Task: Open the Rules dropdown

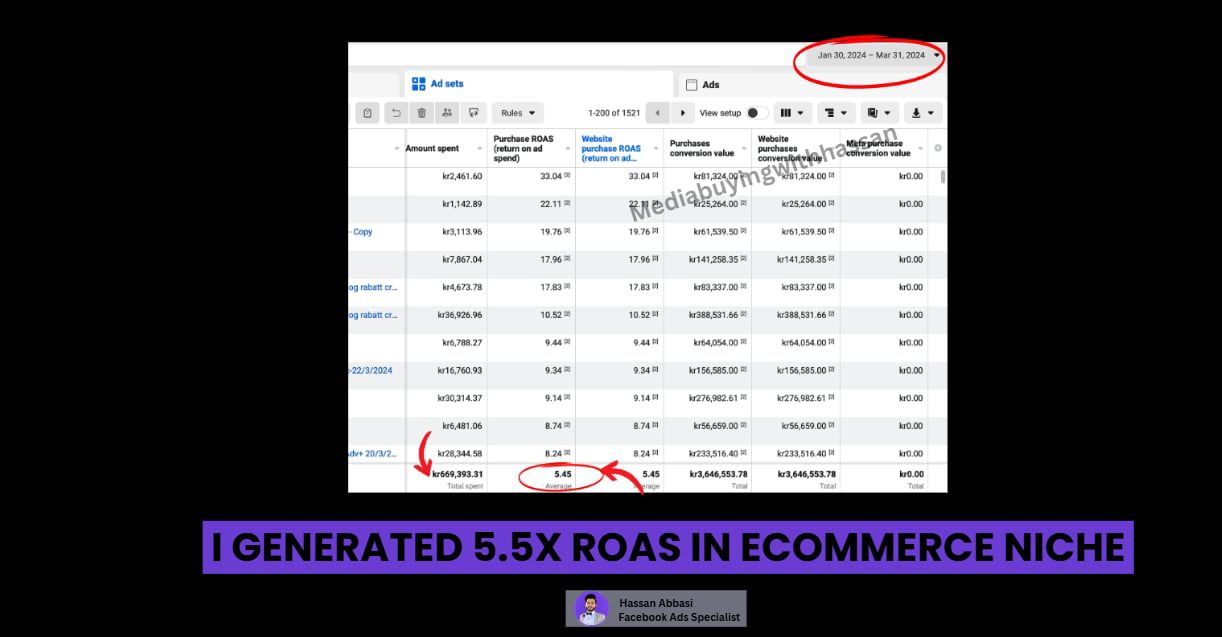Action: (518, 113)
